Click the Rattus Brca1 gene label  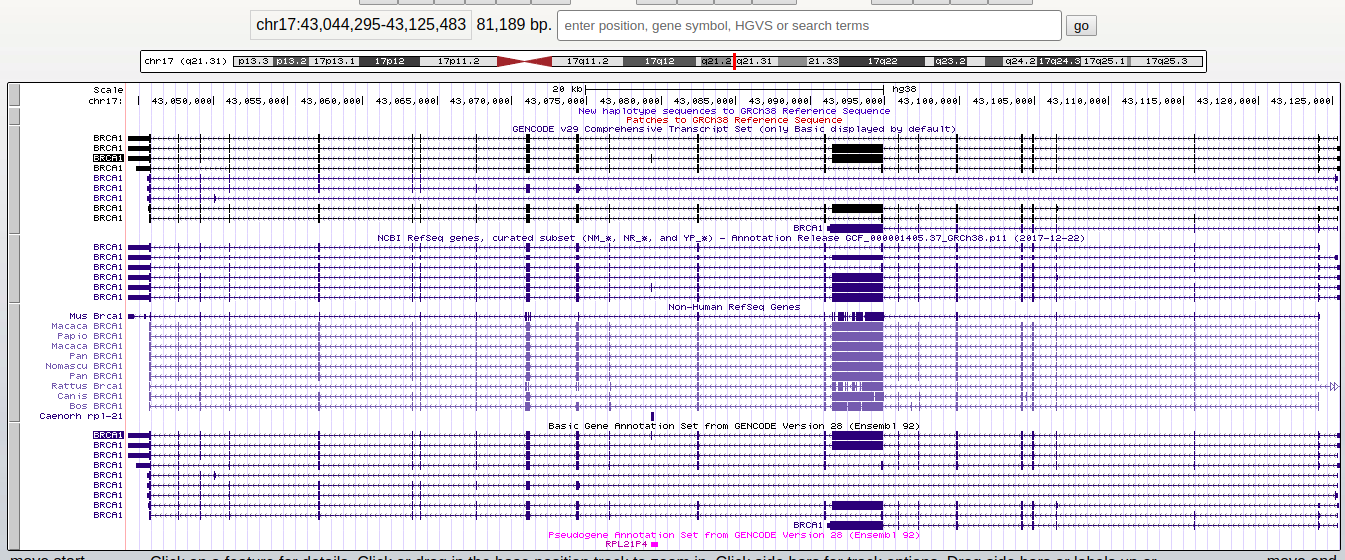(87, 386)
